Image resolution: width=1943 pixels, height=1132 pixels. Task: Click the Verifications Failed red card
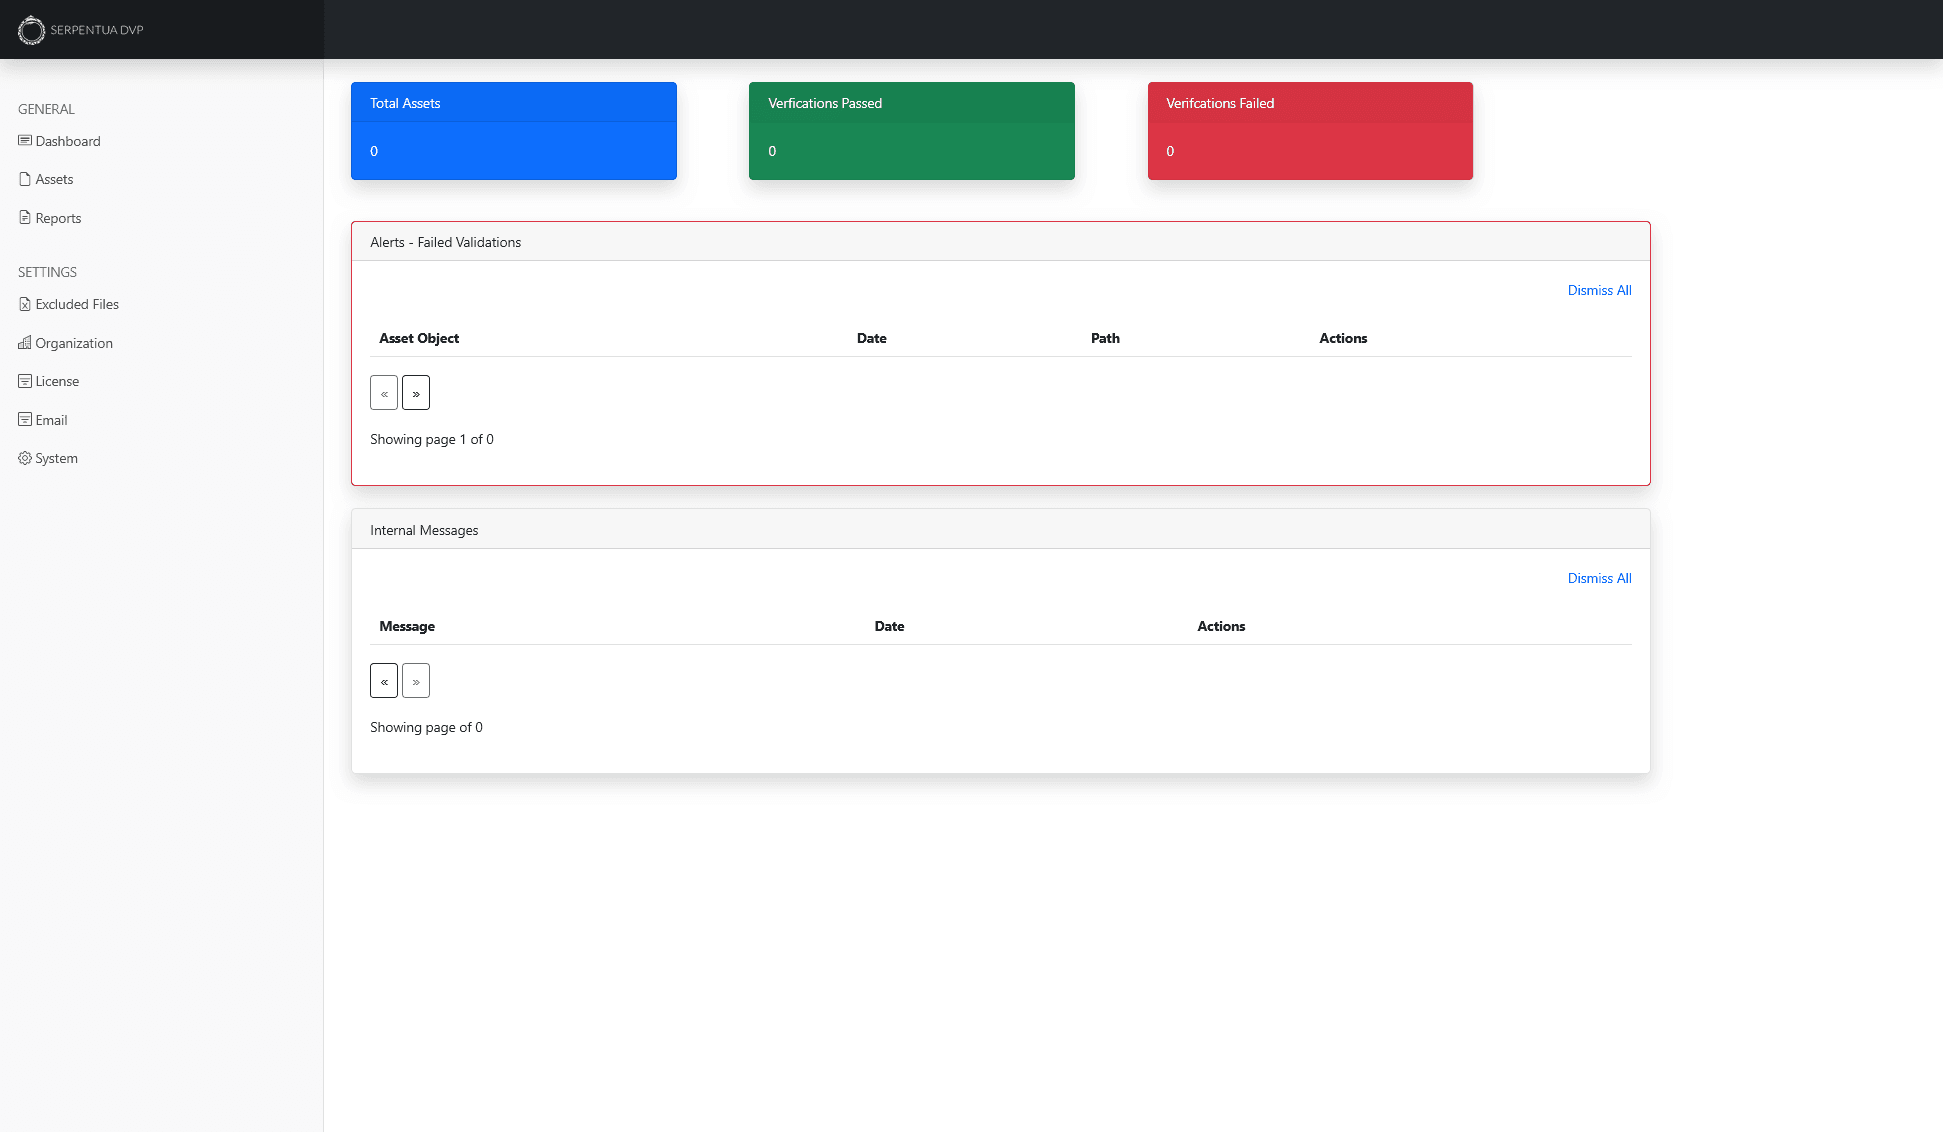1310,130
